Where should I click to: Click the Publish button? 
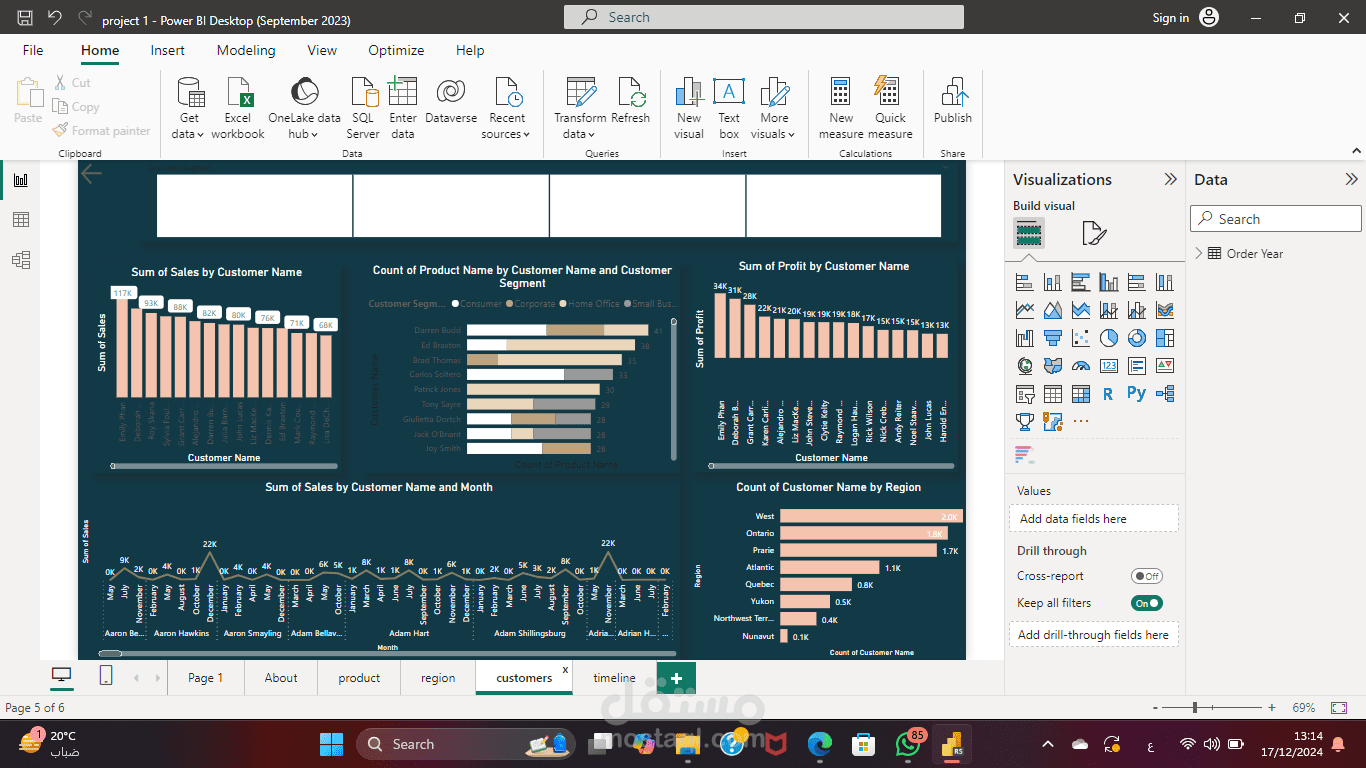952,105
